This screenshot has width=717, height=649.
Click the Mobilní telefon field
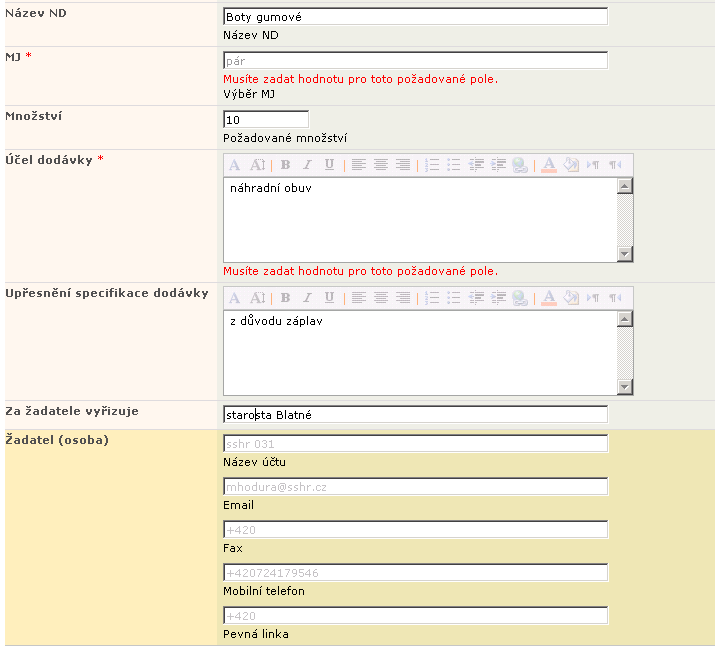pyautogui.click(x=416, y=573)
